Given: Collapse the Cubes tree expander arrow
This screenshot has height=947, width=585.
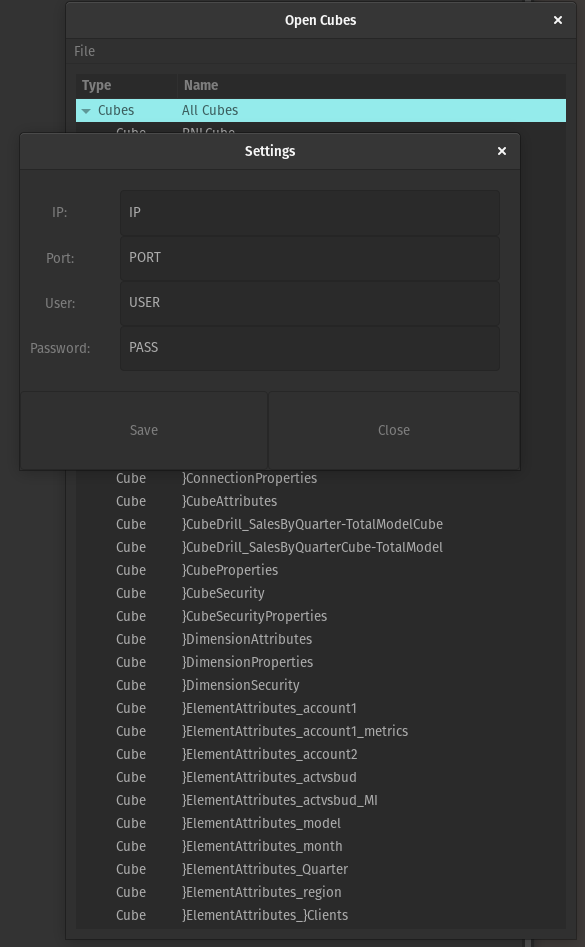Looking at the screenshot, I should click(86, 111).
